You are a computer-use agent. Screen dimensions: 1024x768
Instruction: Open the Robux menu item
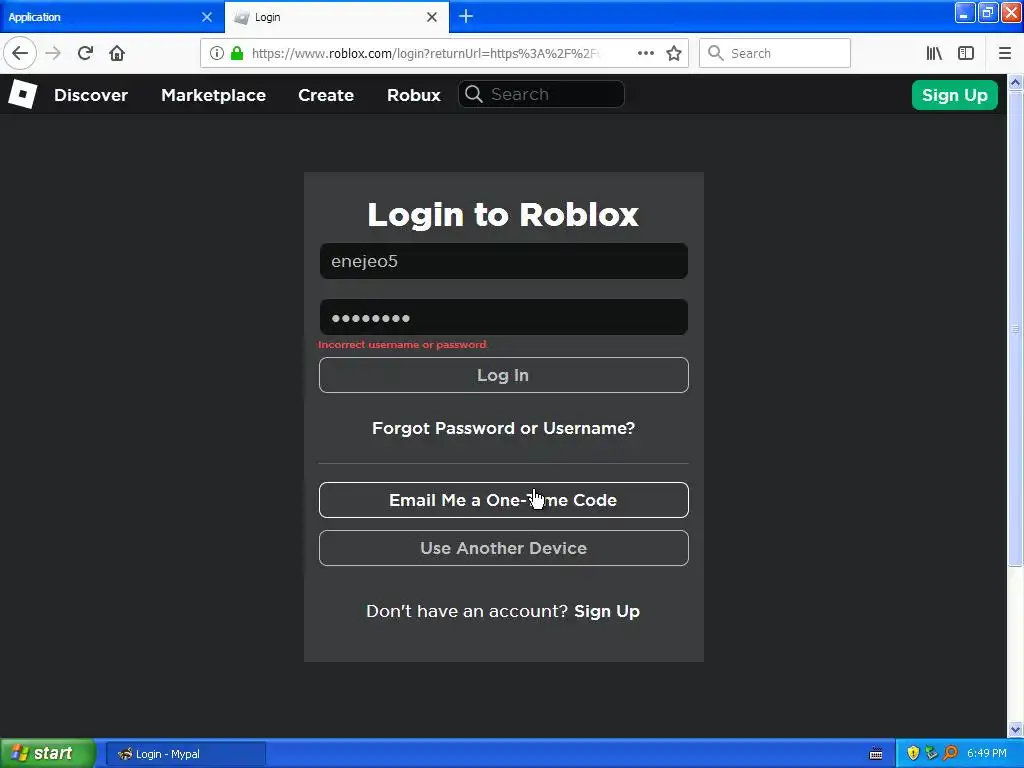tap(413, 95)
